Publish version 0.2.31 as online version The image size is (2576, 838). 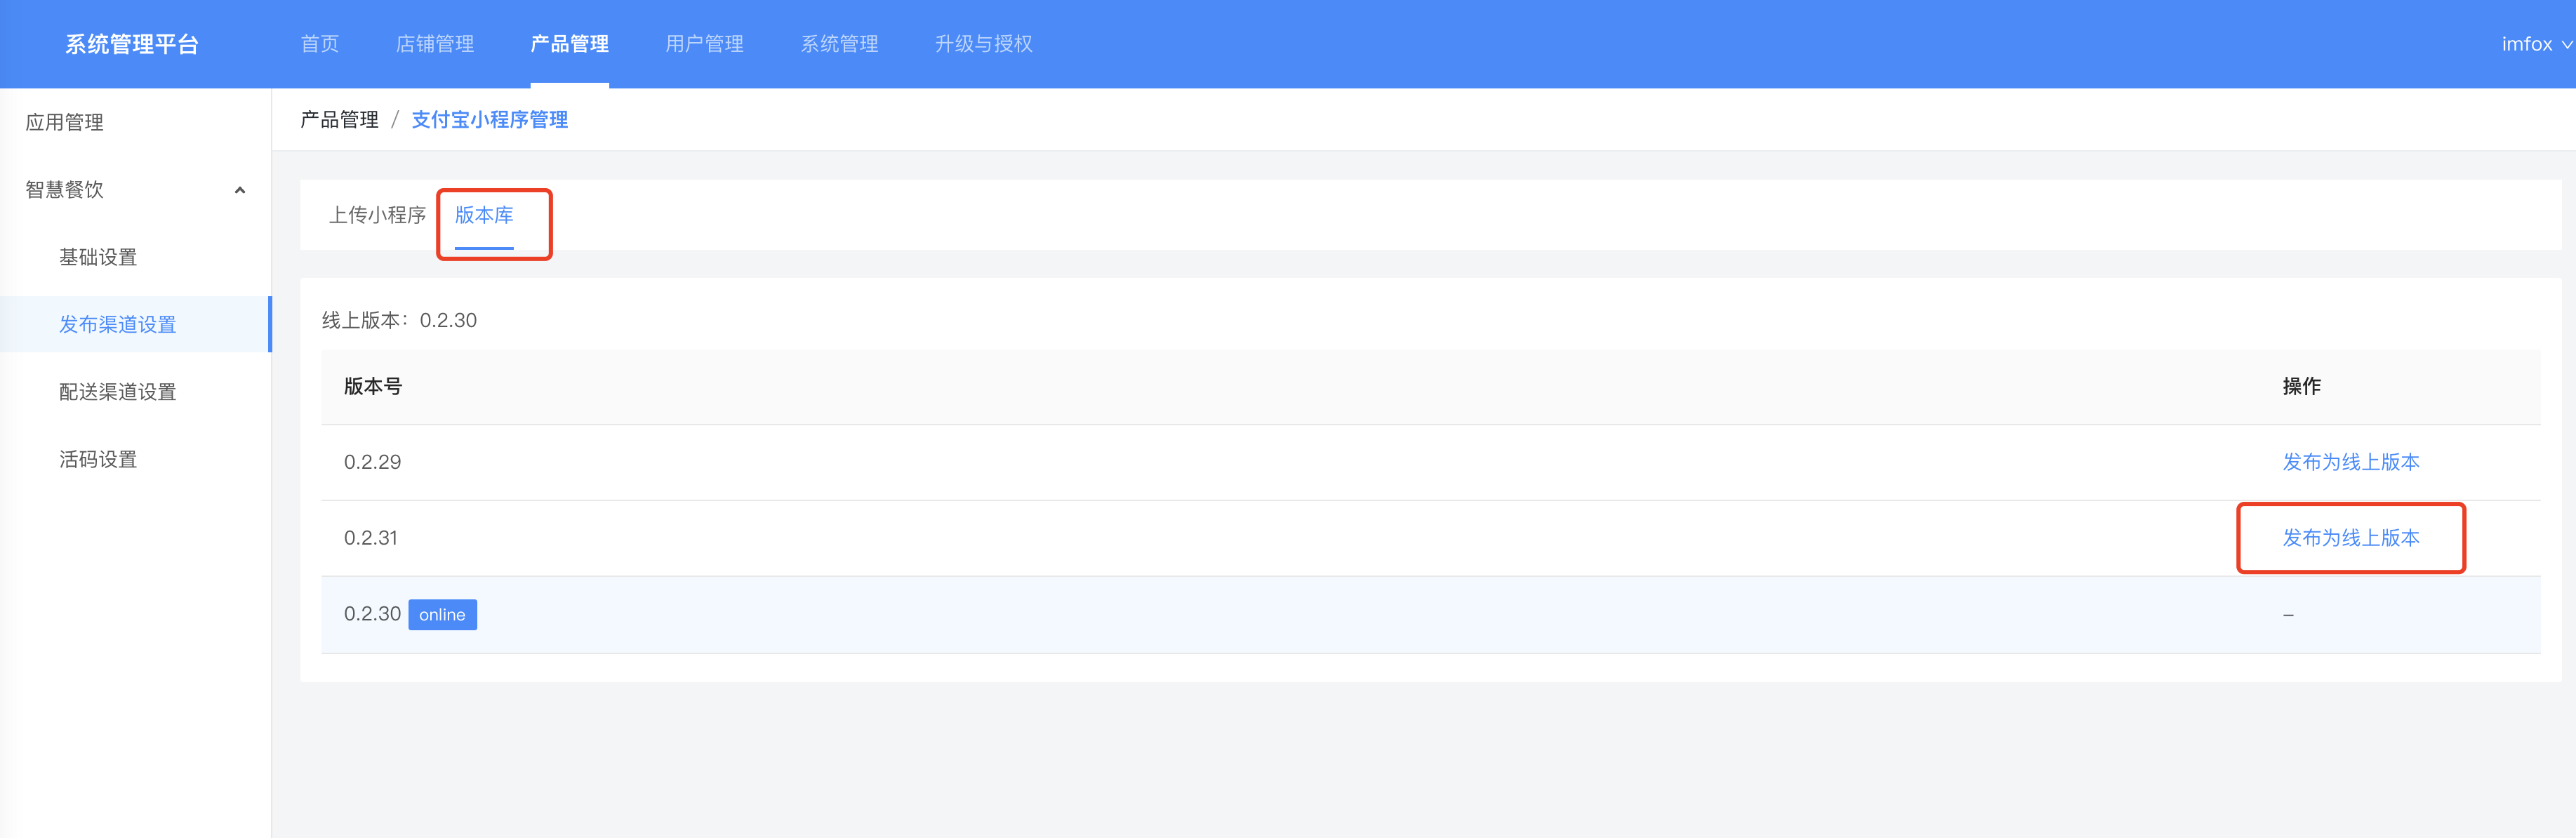coord(2350,538)
